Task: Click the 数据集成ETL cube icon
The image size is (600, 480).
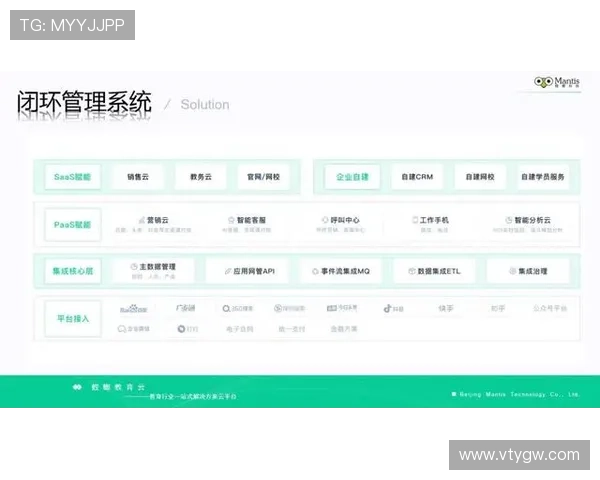Action: [x=412, y=271]
